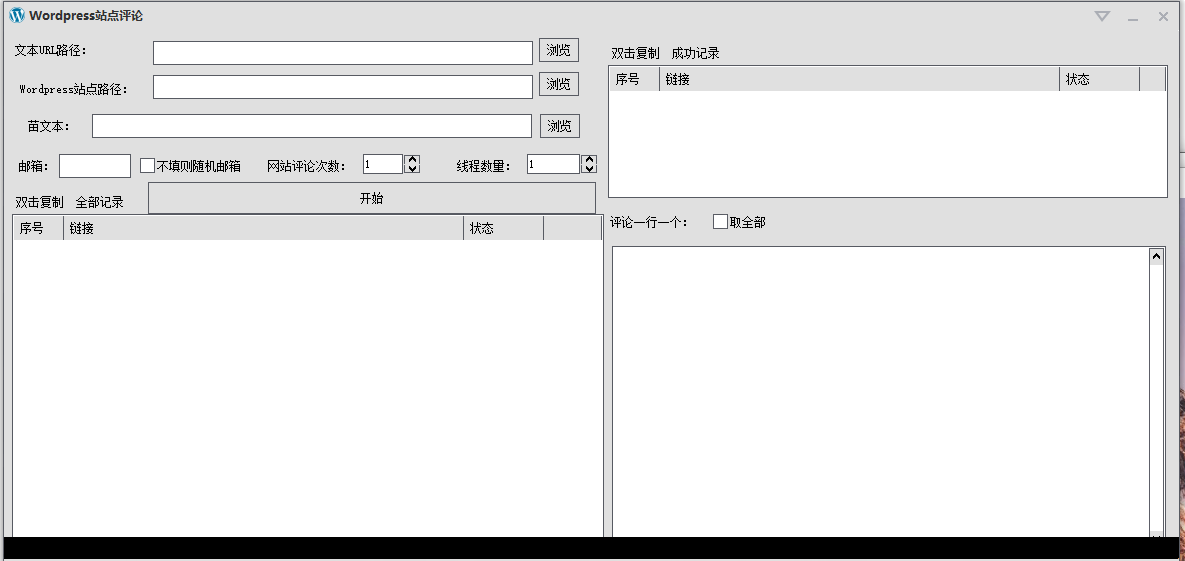Click the 线程数量 value field
Image resolution: width=1185 pixels, height=561 pixels.
click(553, 164)
